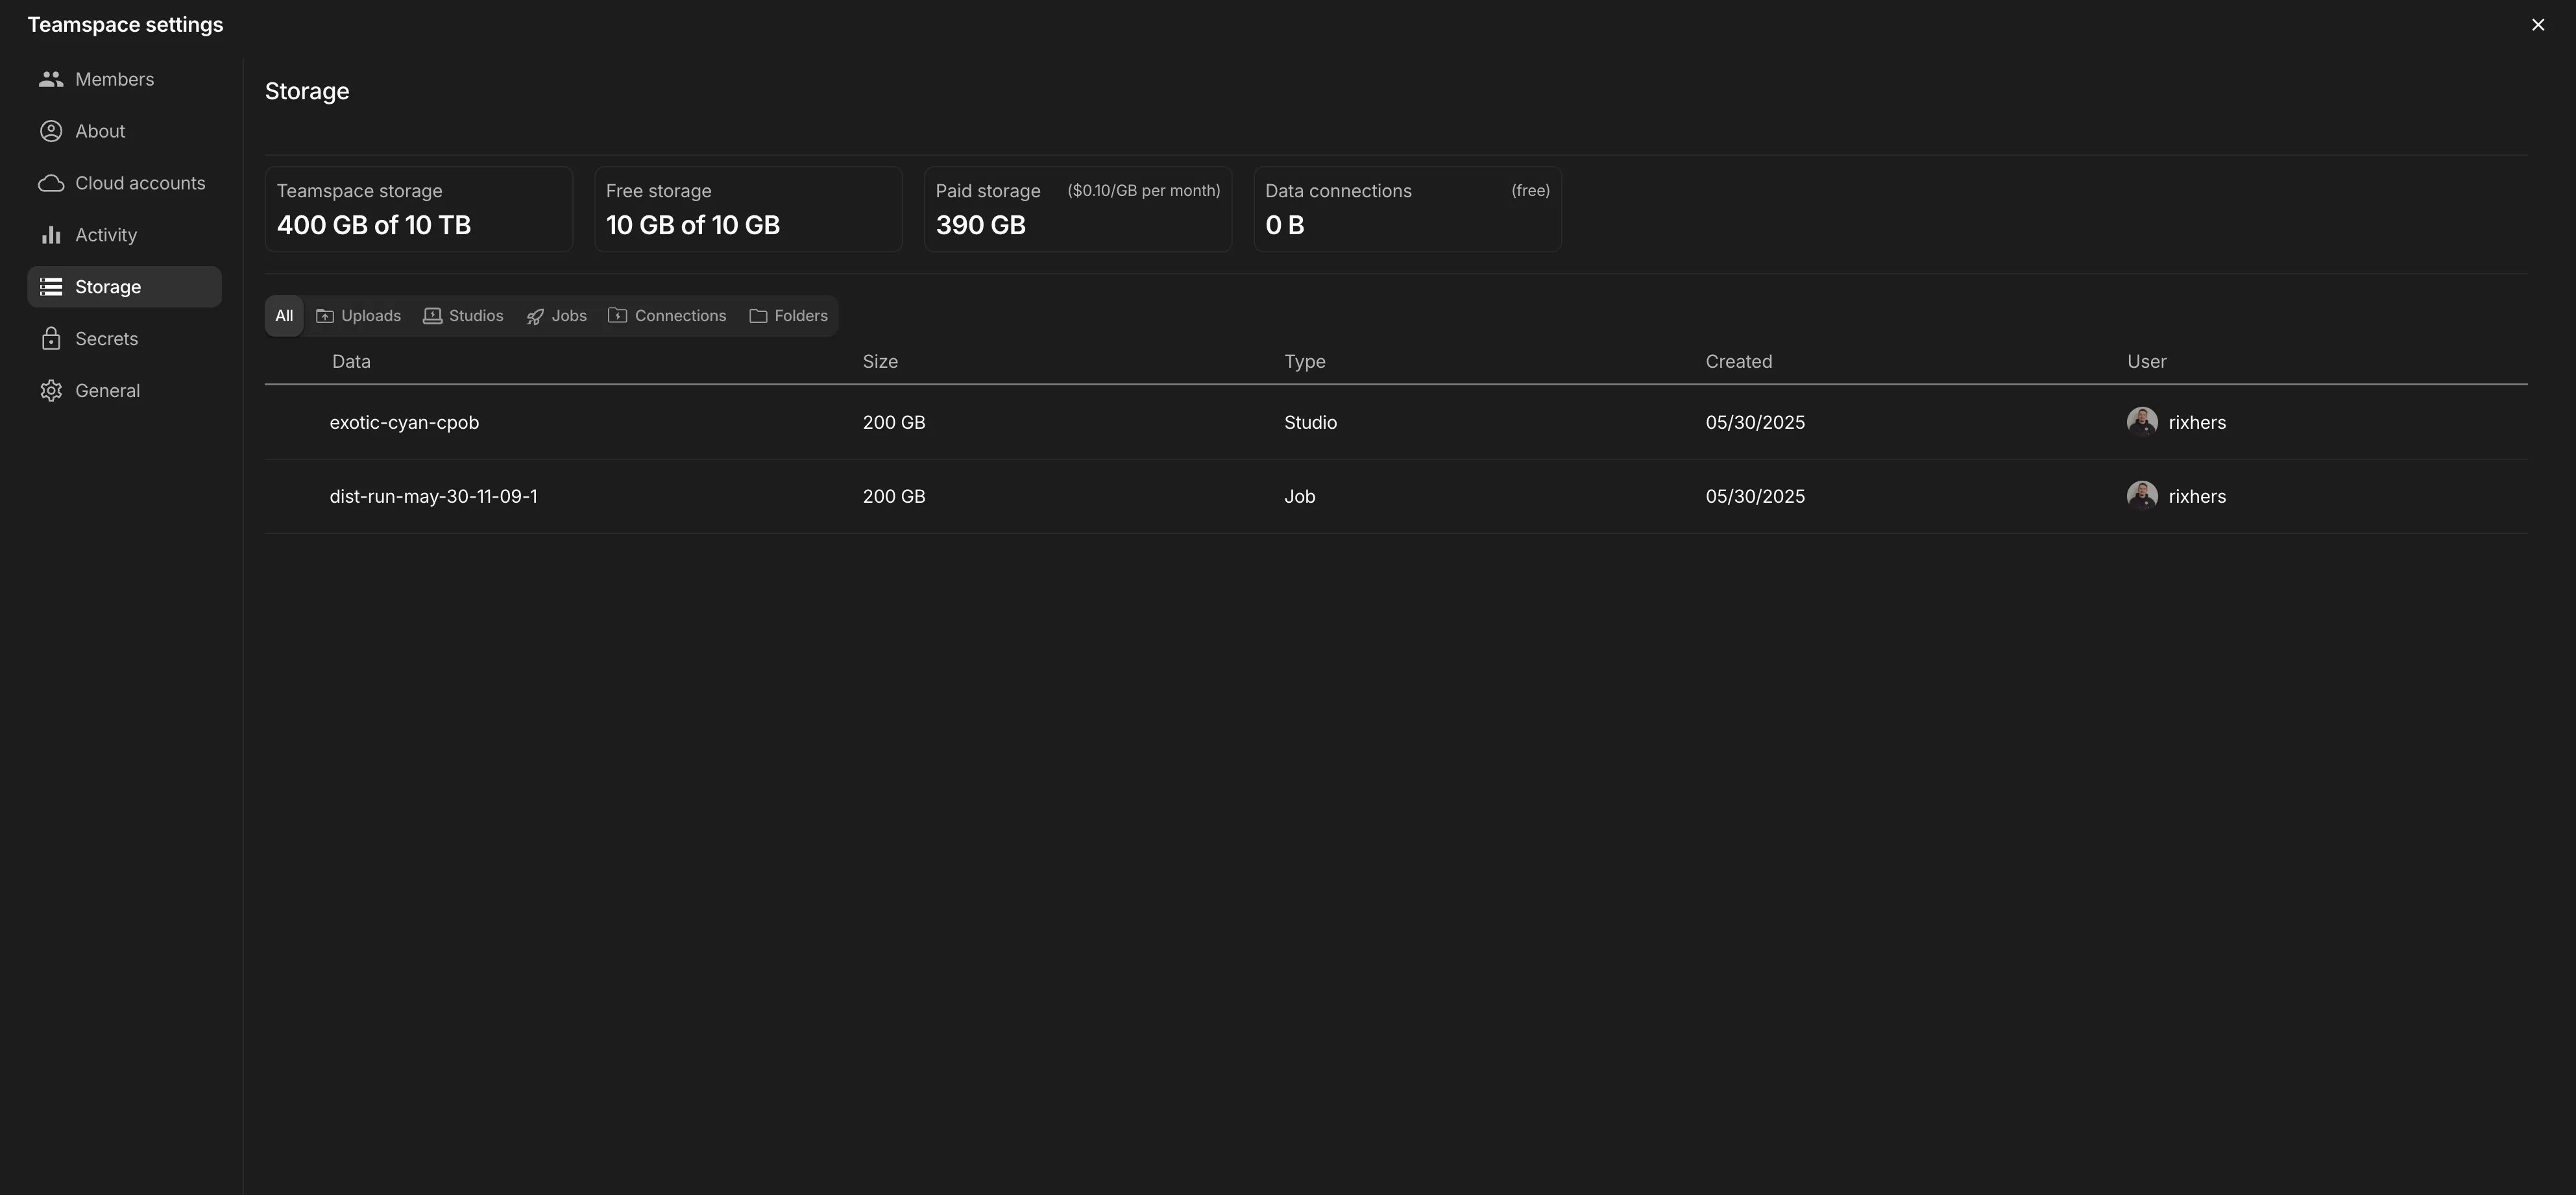Image resolution: width=2576 pixels, height=1195 pixels.
Task: Click rixhers username in Job row
Action: 2197,497
